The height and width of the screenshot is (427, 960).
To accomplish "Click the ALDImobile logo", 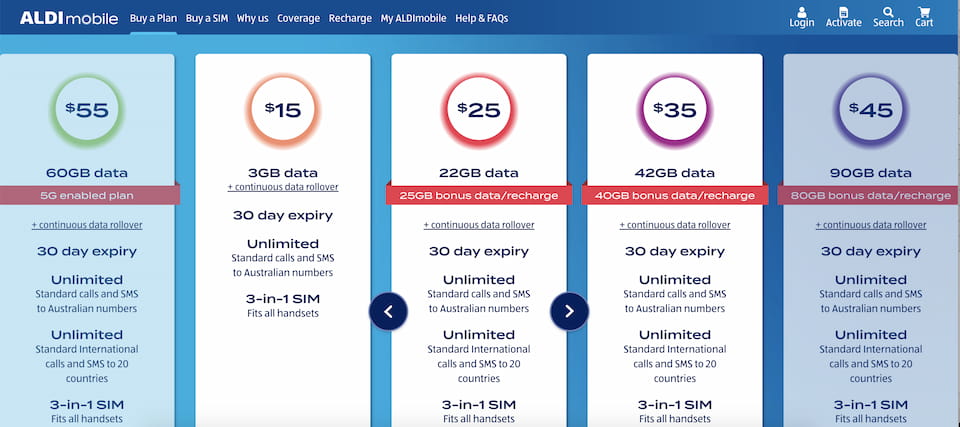I will coord(68,18).
